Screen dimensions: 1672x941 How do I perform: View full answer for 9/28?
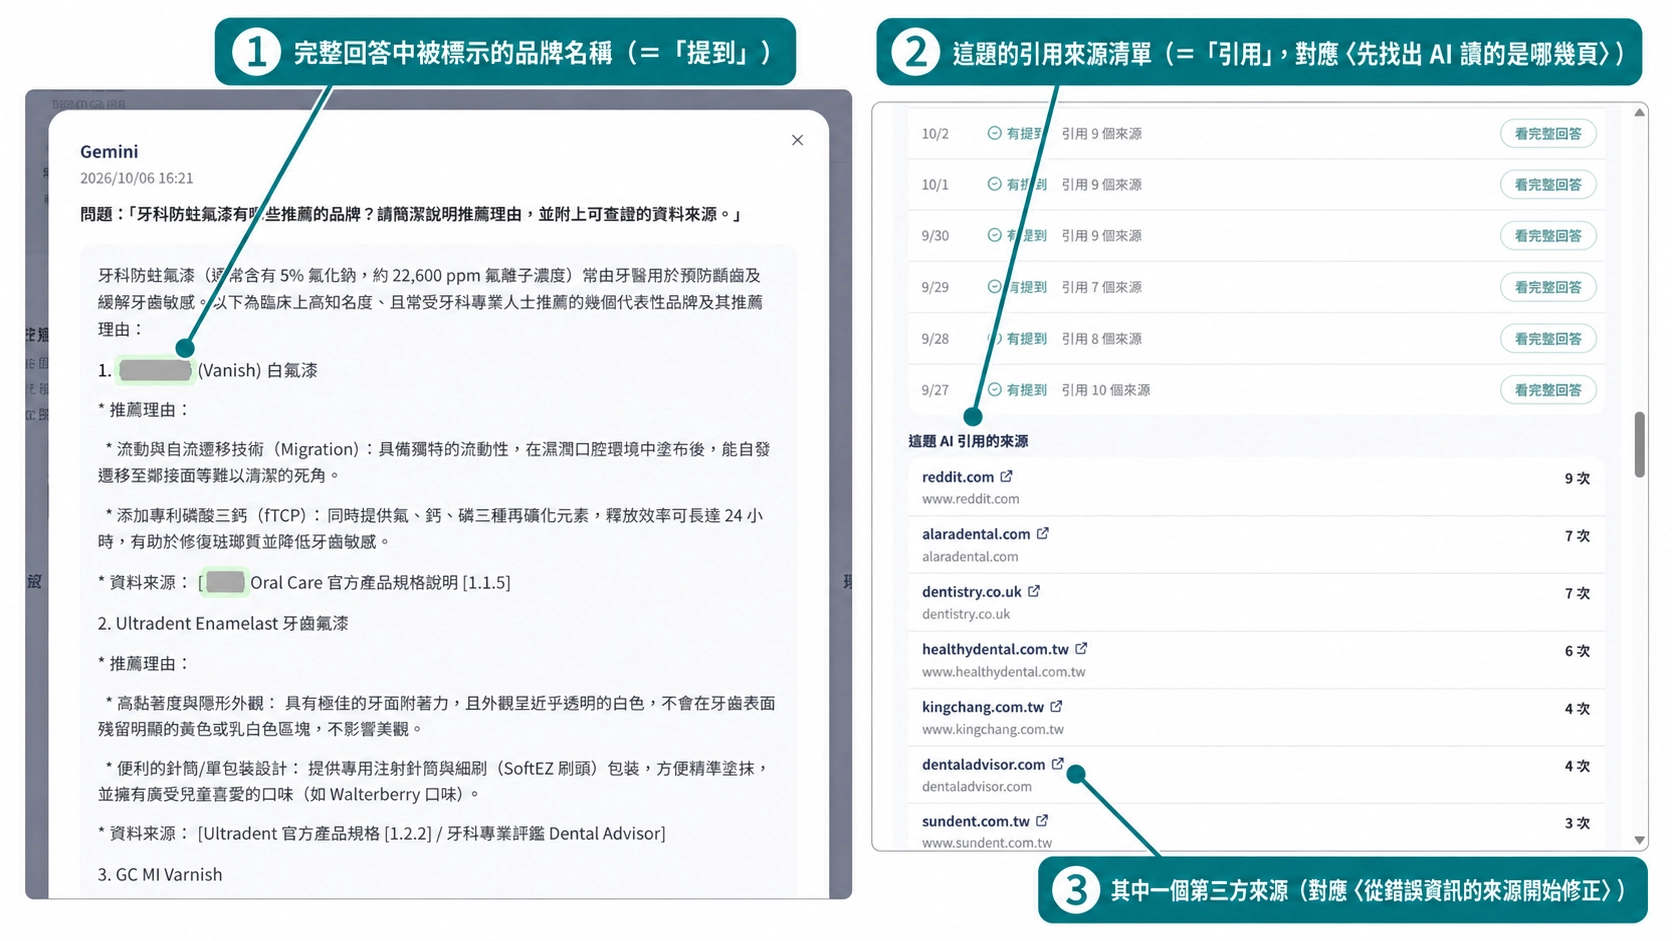1547,339
